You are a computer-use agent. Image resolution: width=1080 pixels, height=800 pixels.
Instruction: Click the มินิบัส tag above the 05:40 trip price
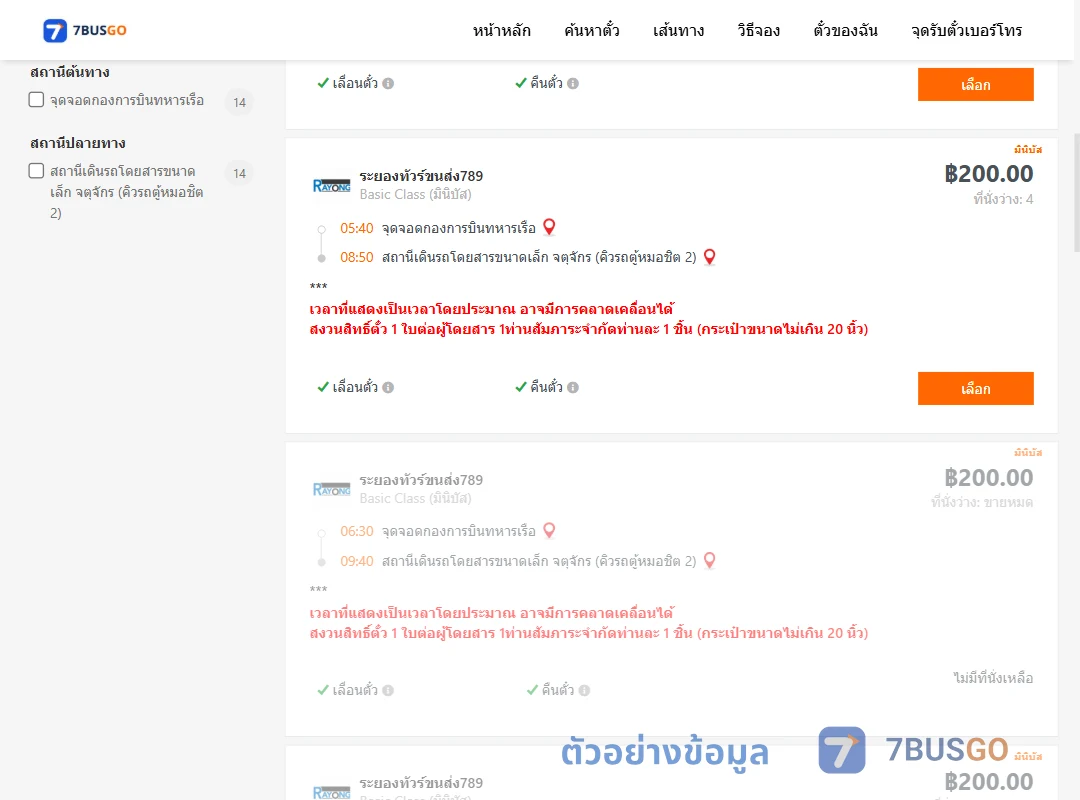1028,150
